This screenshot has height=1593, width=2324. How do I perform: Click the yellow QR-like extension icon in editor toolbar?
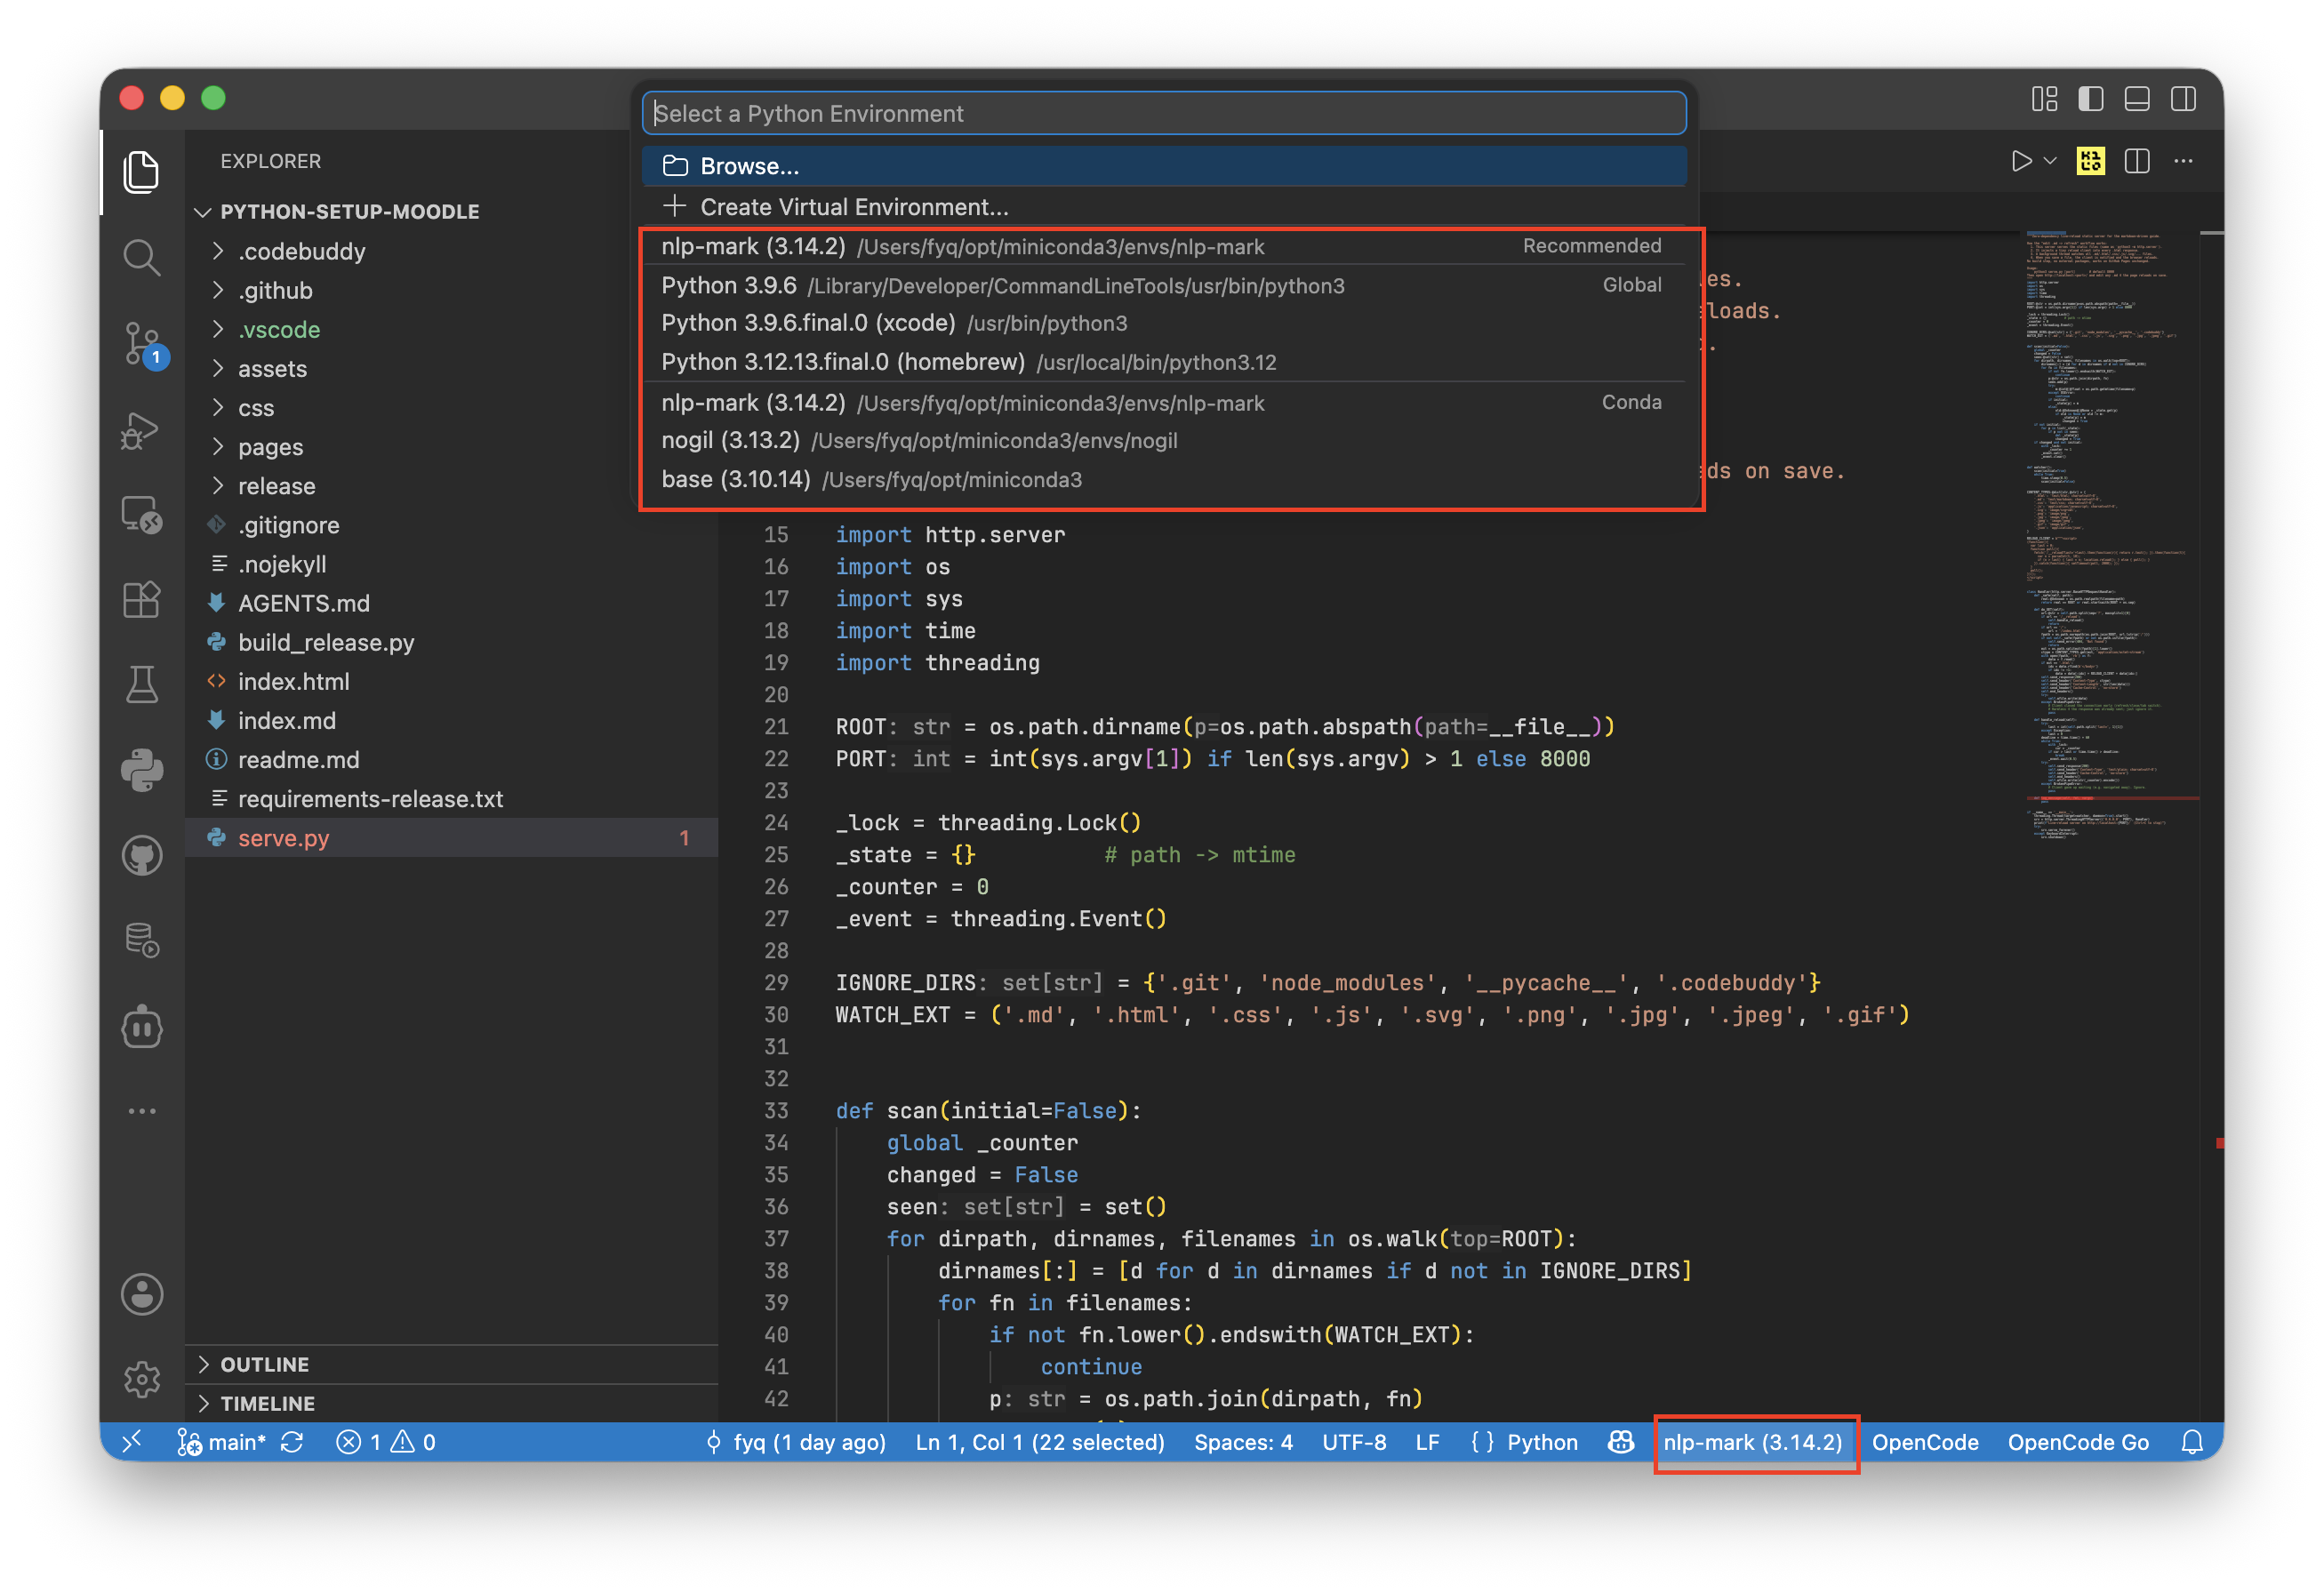2090,161
